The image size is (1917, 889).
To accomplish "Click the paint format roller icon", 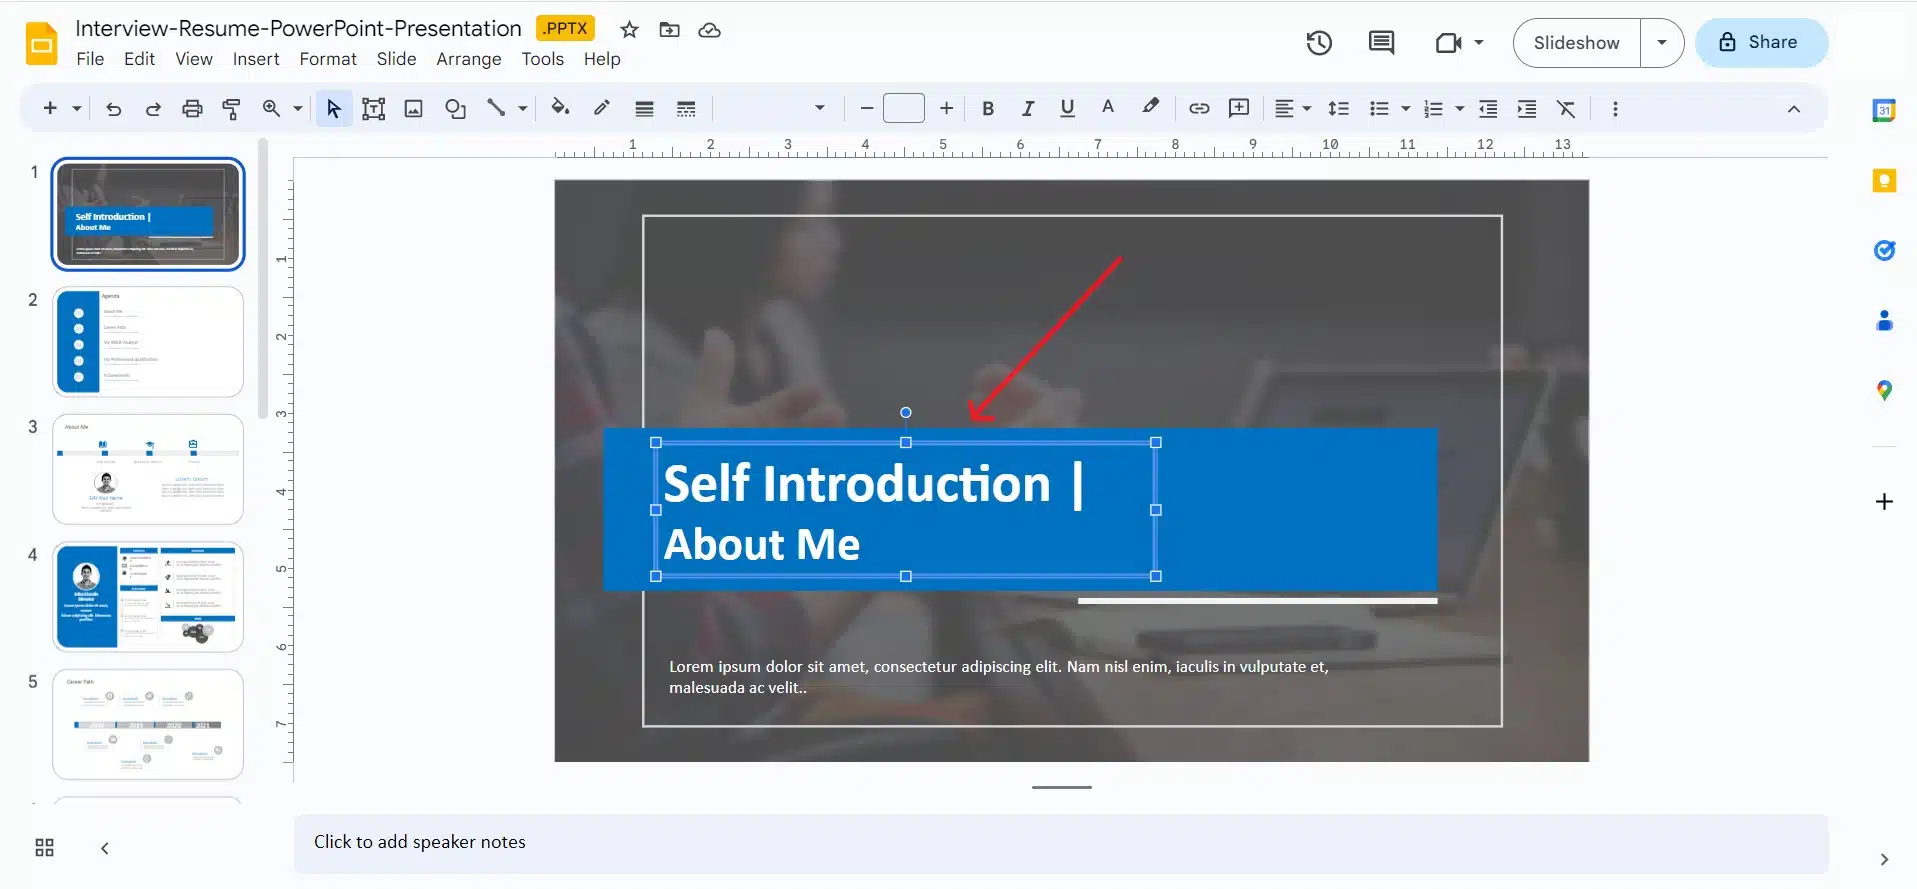I will point(231,109).
